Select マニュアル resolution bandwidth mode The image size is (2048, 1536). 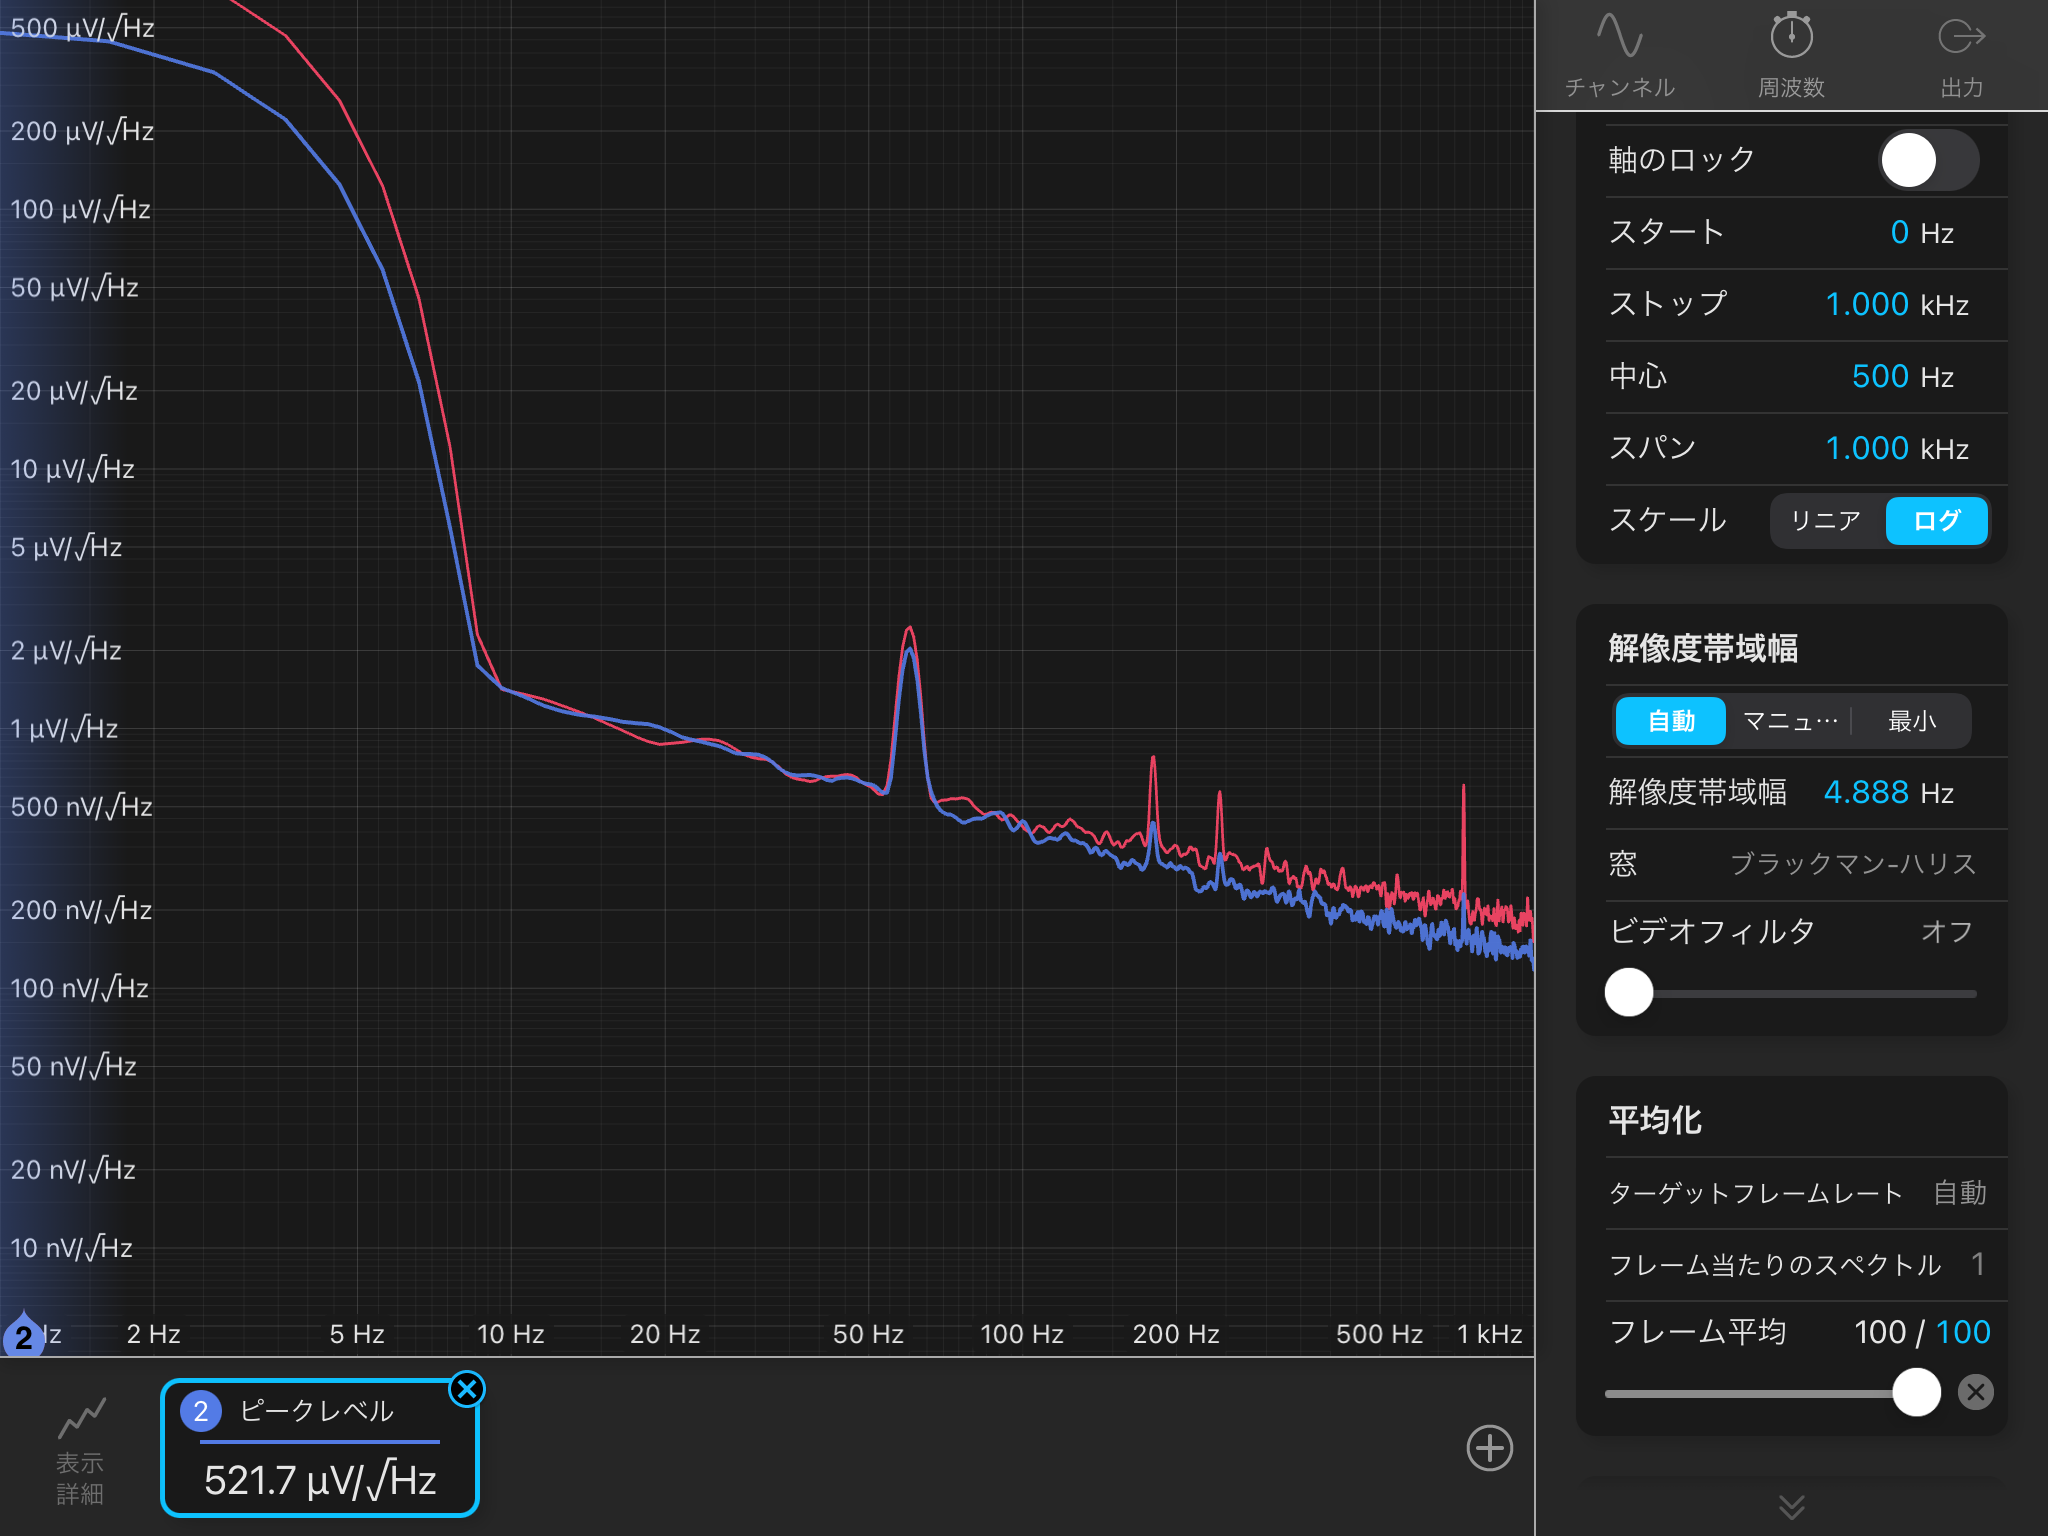click(1790, 721)
